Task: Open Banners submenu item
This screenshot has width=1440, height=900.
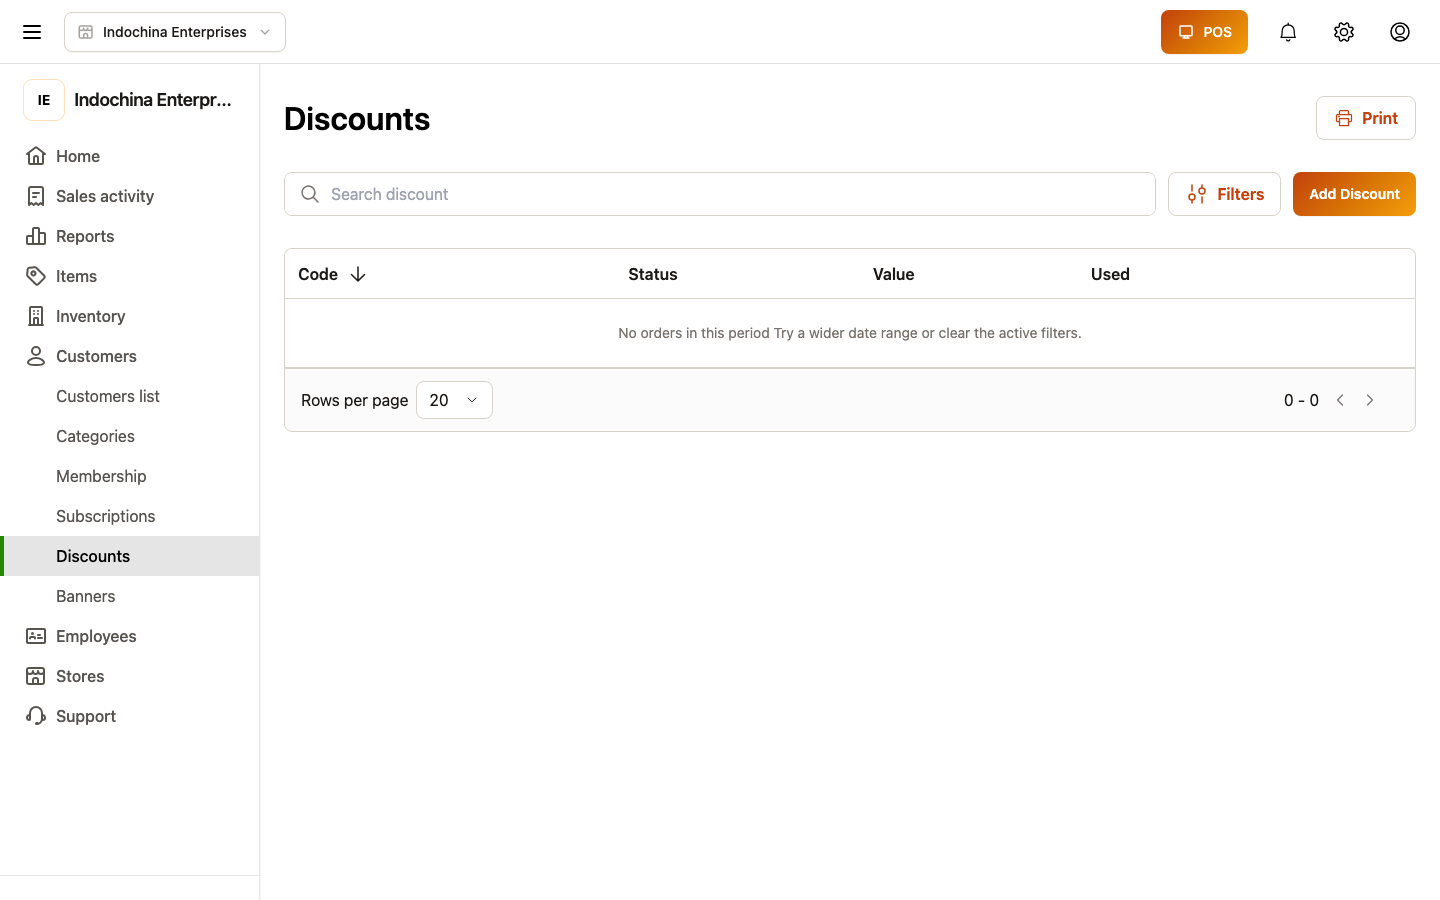Action: pos(86,596)
